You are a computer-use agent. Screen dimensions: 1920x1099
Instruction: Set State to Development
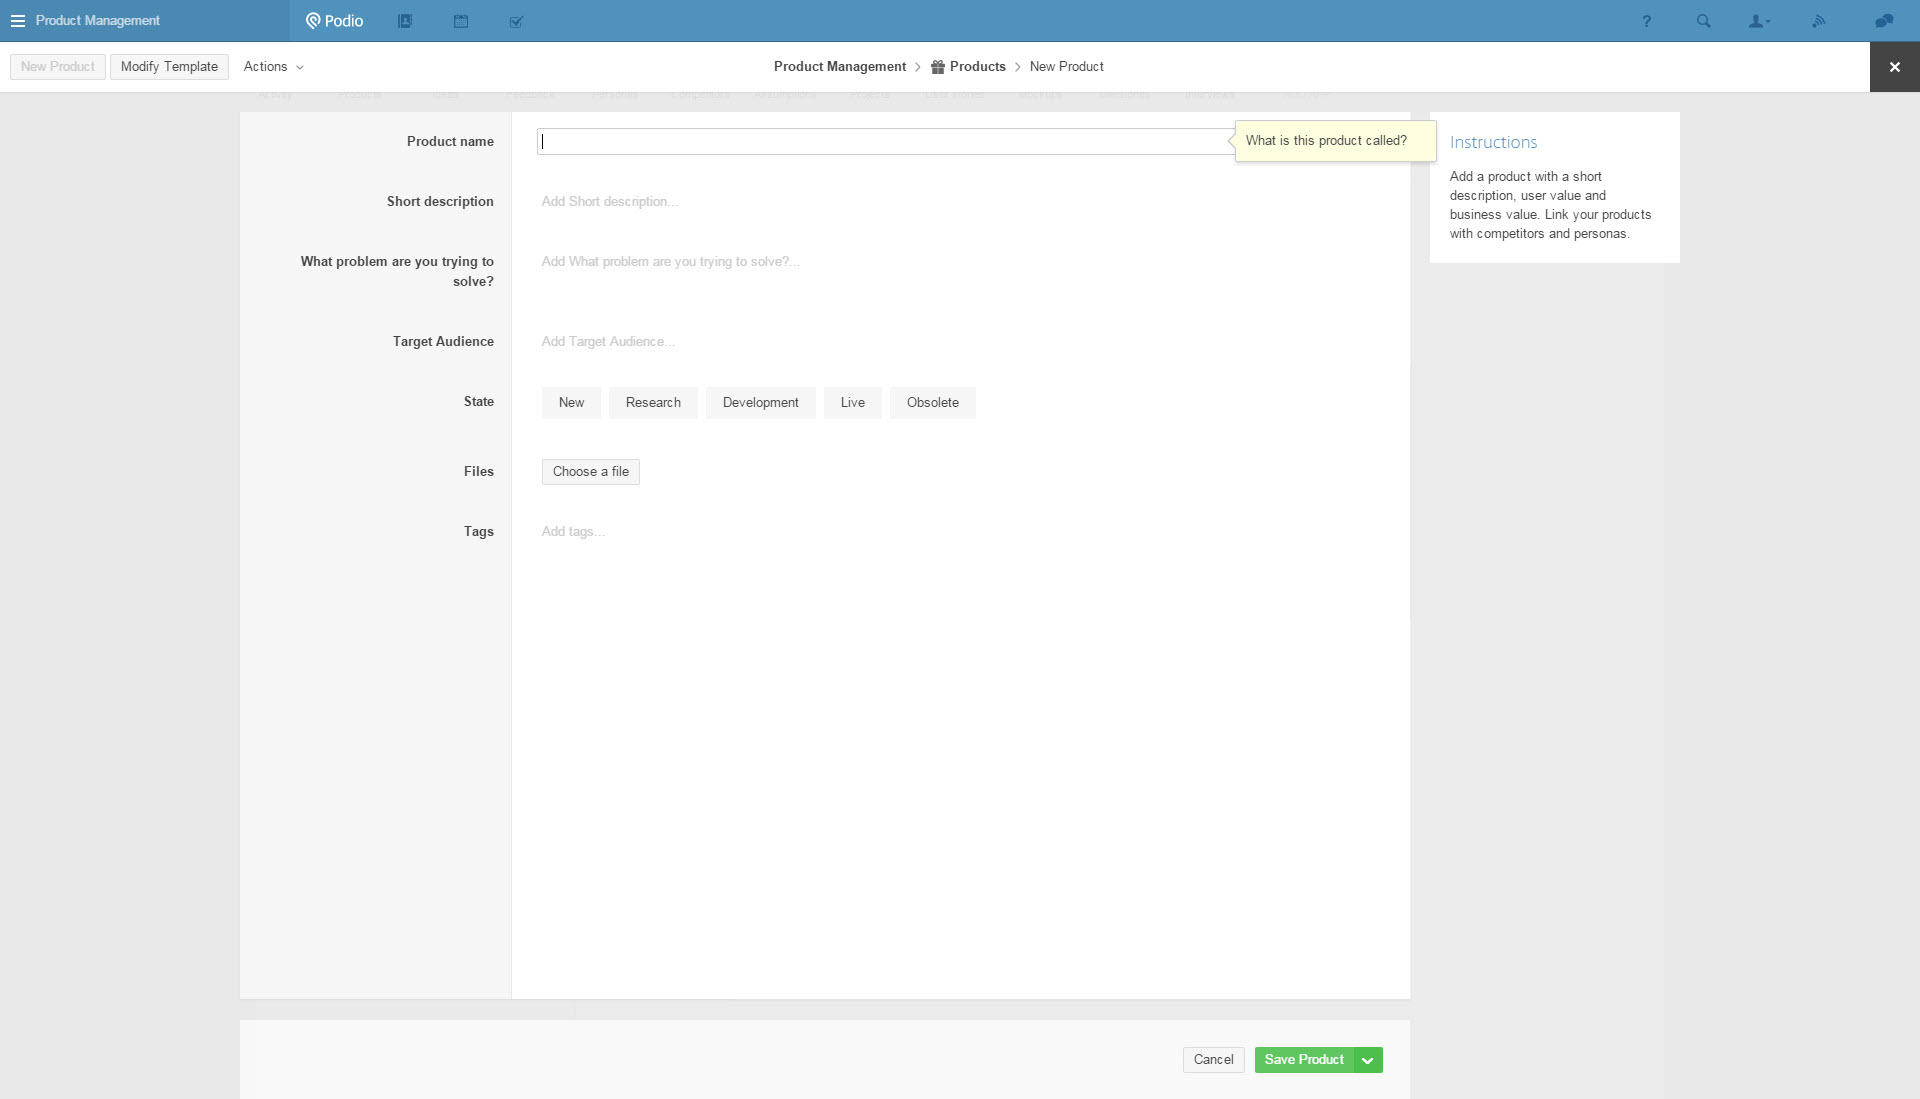pyautogui.click(x=760, y=402)
